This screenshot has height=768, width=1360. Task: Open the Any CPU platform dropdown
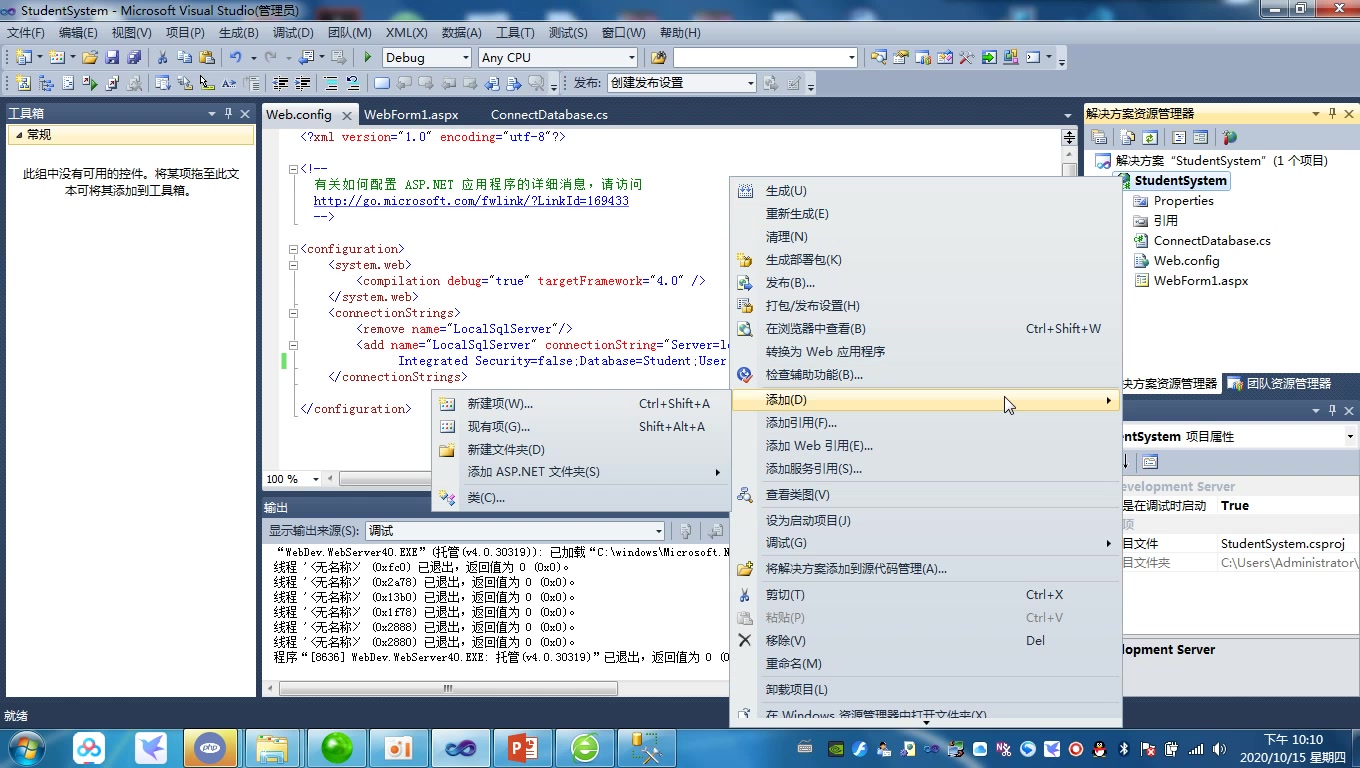click(631, 58)
